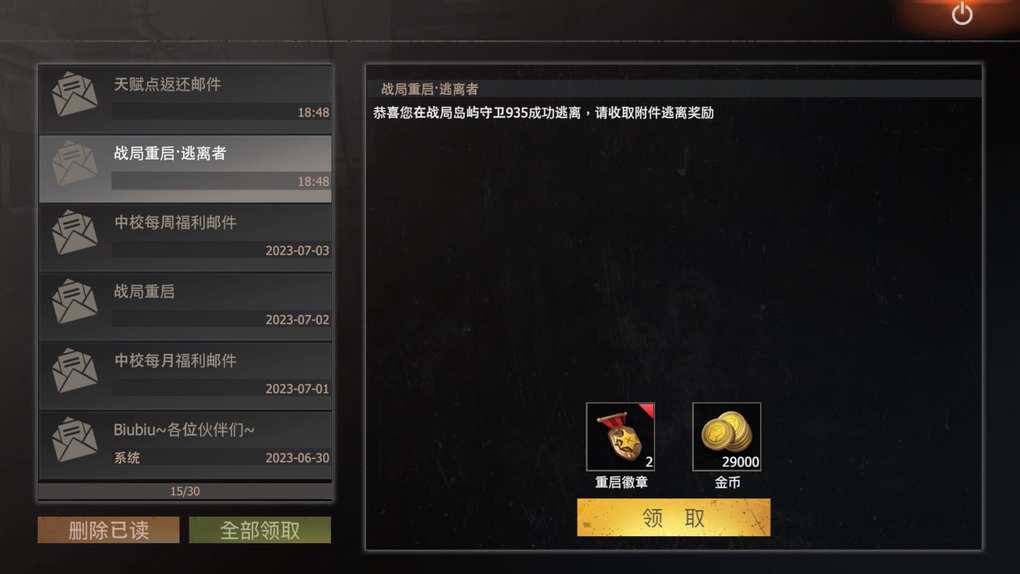Click 全部领取 to claim all mail
The width and height of the screenshot is (1020, 574).
coord(260,530)
